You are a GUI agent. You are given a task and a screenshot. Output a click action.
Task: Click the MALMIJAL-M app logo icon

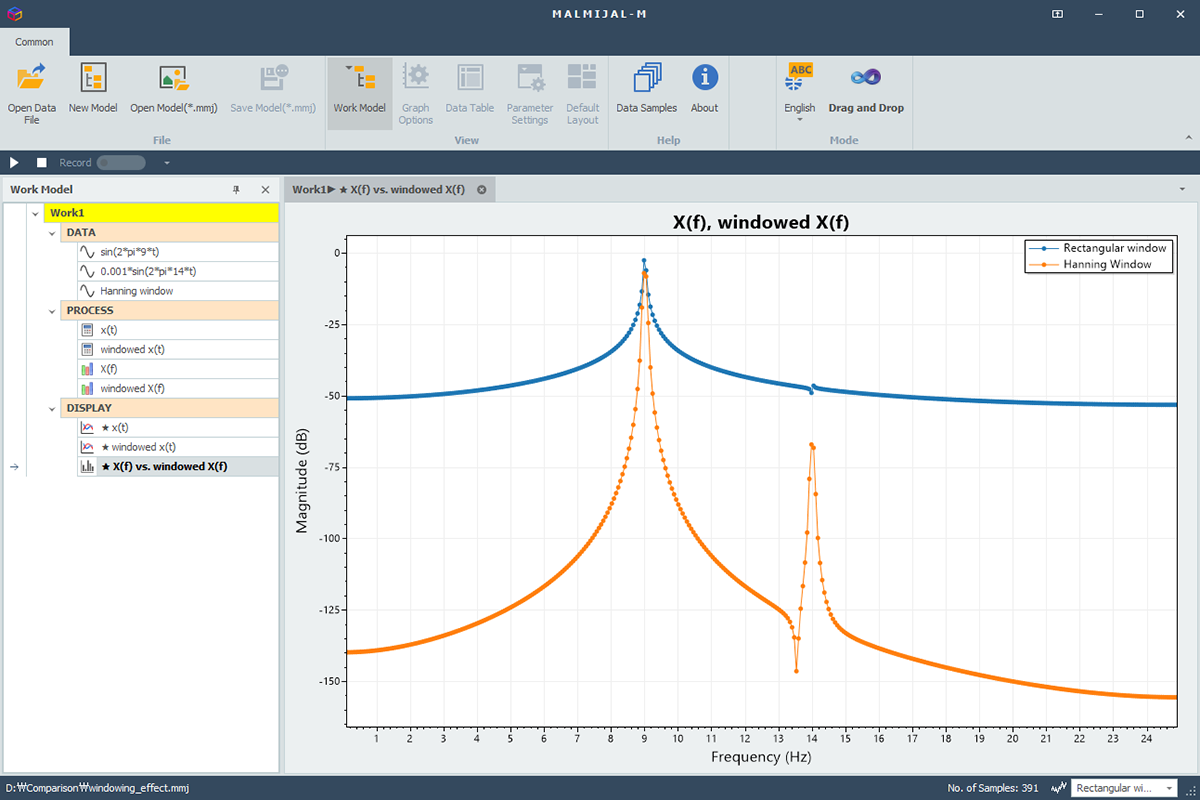click(x=13, y=14)
